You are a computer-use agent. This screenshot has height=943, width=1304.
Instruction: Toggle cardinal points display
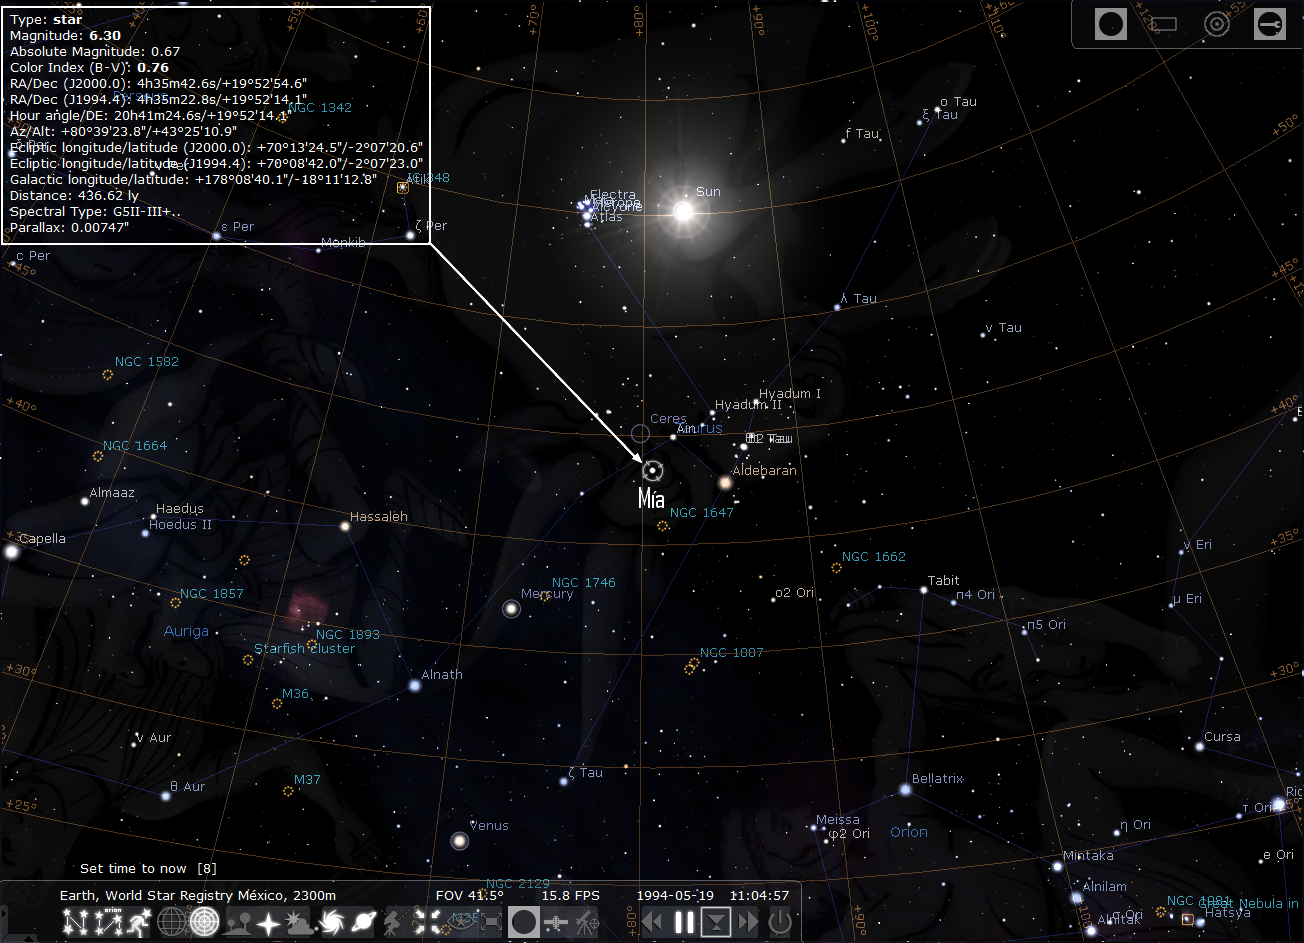[268, 922]
